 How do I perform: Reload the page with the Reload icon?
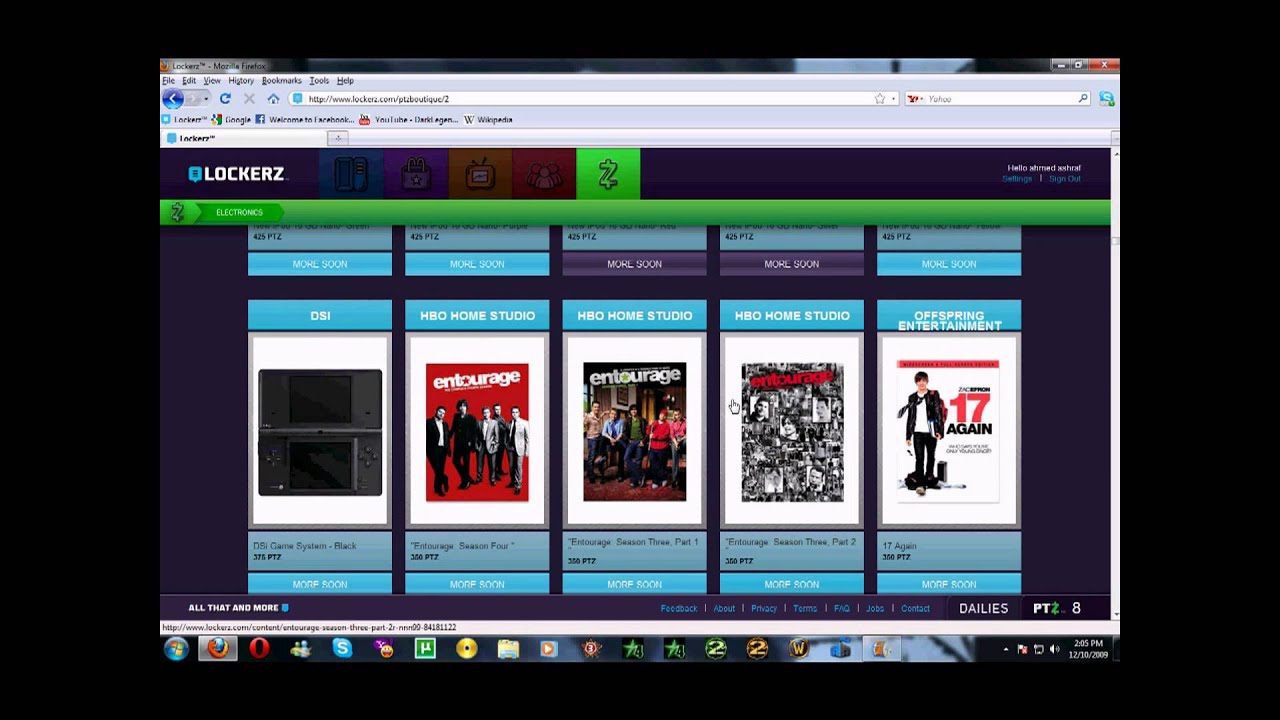click(x=225, y=99)
